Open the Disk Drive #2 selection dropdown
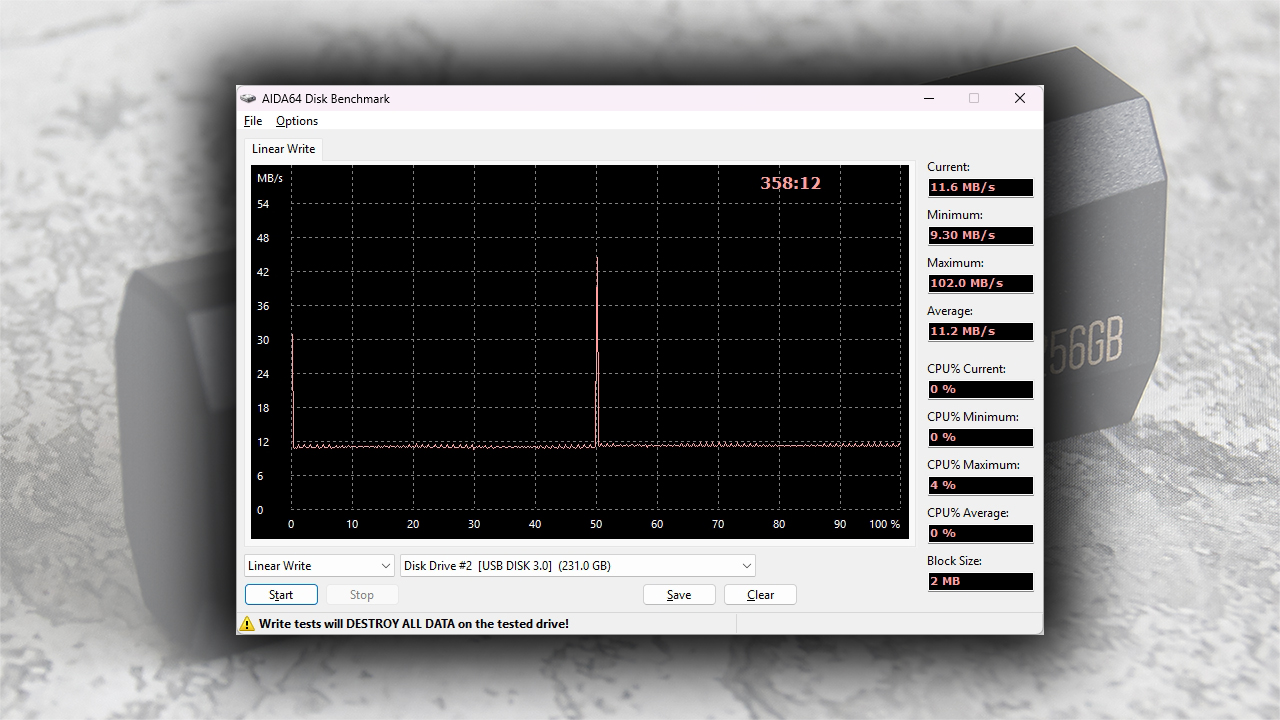1280x720 pixels. pyautogui.click(x=578, y=566)
